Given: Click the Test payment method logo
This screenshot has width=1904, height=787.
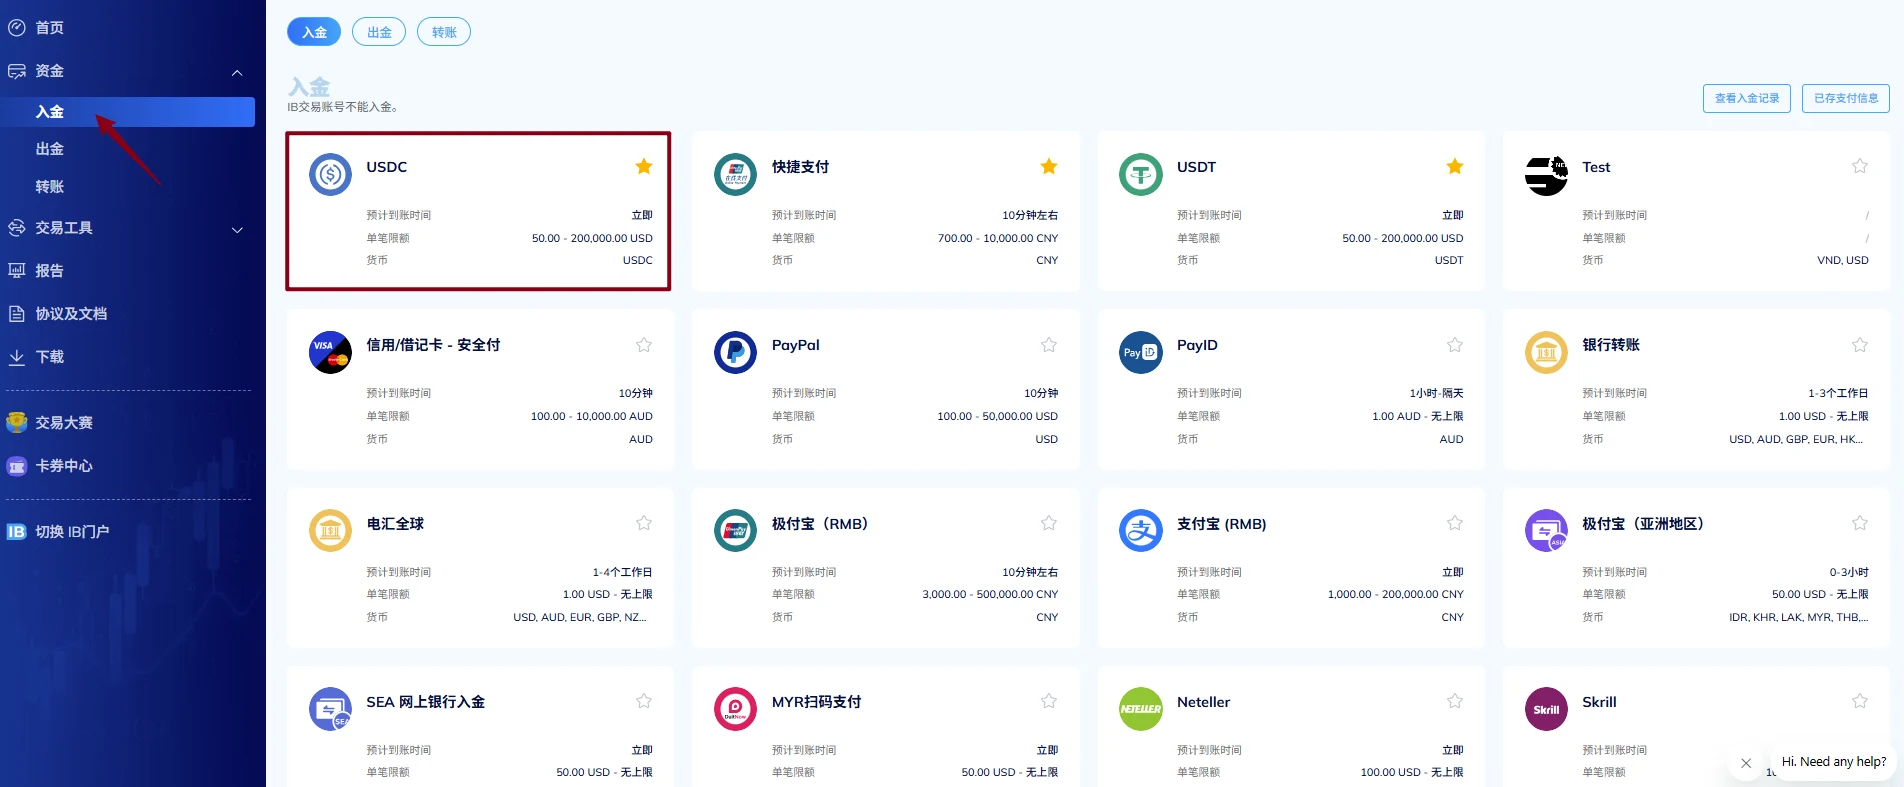Looking at the screenshot, I should pos(1546,175).
